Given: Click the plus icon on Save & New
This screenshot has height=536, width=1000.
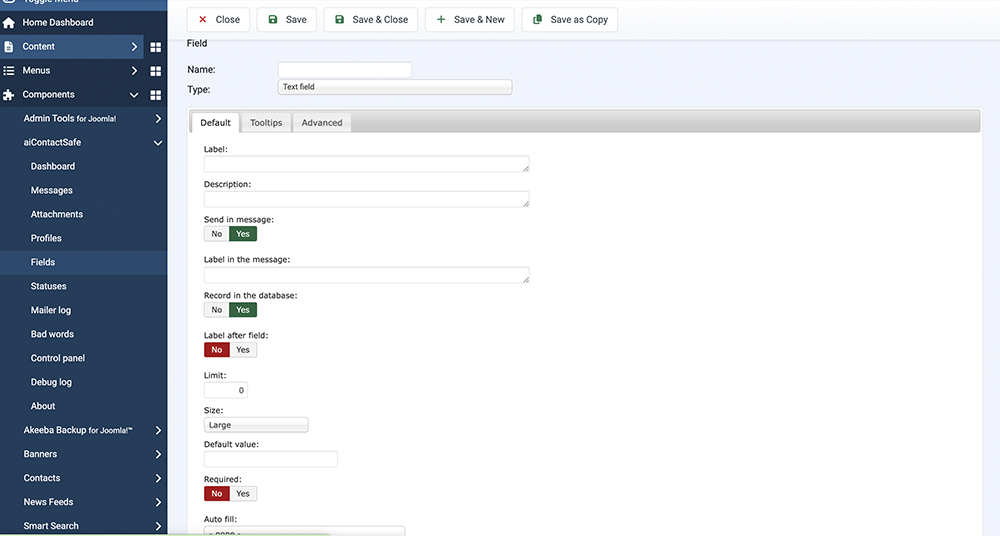Looking at the screenshot, I should tap(441, 20).
